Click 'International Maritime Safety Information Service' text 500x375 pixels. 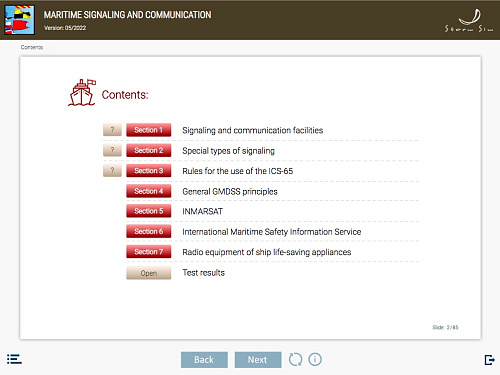click(x=272, y=232)
